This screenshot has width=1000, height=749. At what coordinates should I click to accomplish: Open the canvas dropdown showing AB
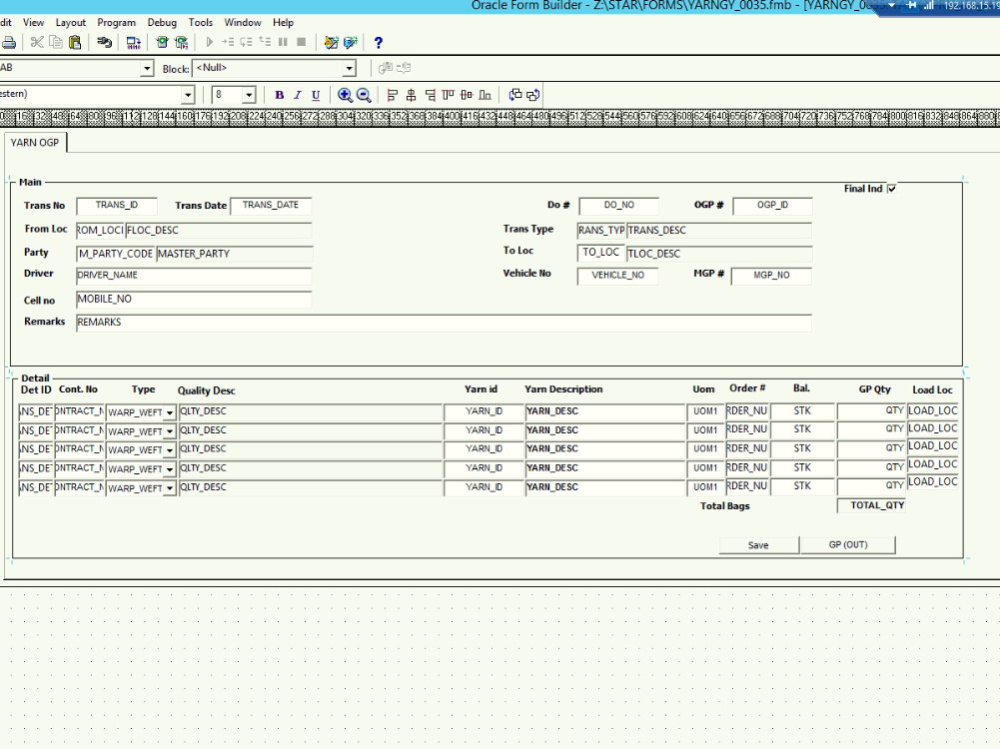point(147,68)
